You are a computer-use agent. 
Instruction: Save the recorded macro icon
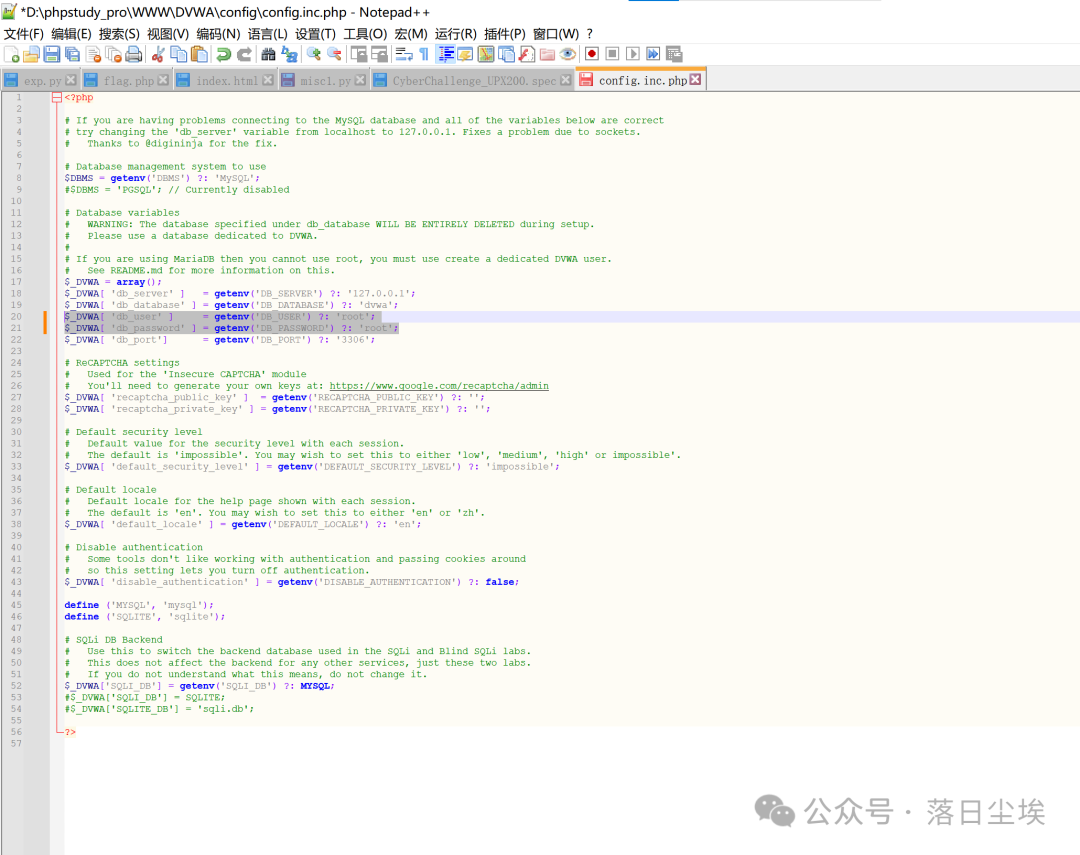coord(674,54)
